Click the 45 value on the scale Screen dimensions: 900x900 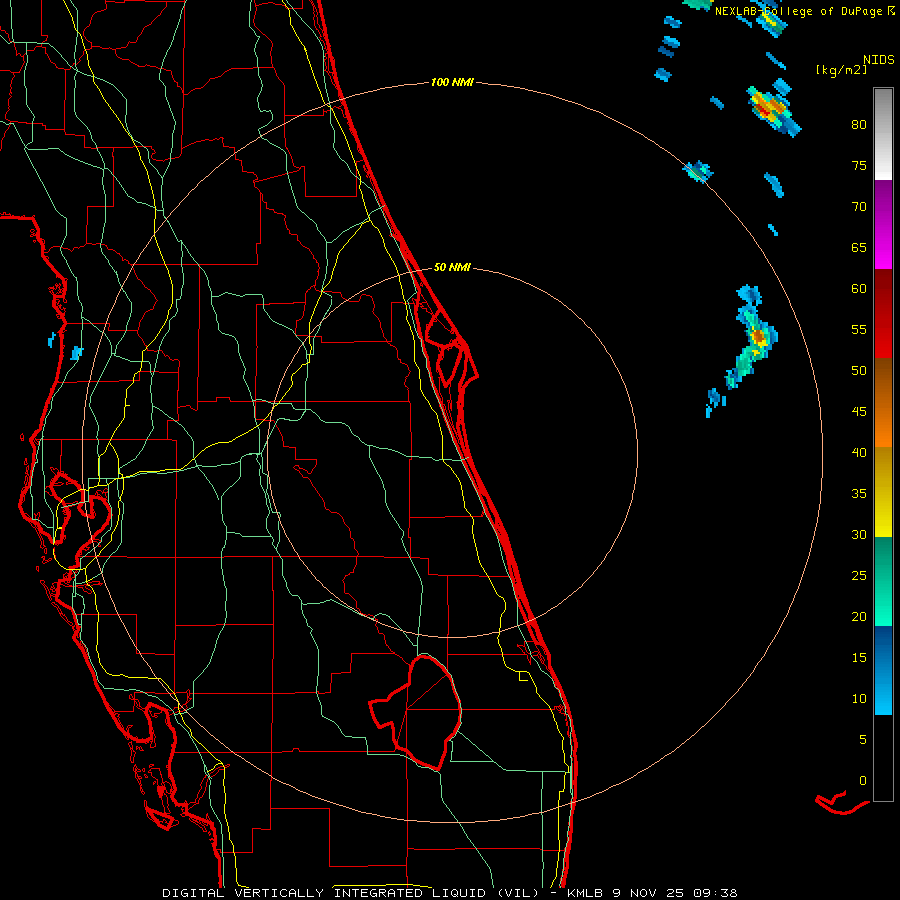click(859, 412)
